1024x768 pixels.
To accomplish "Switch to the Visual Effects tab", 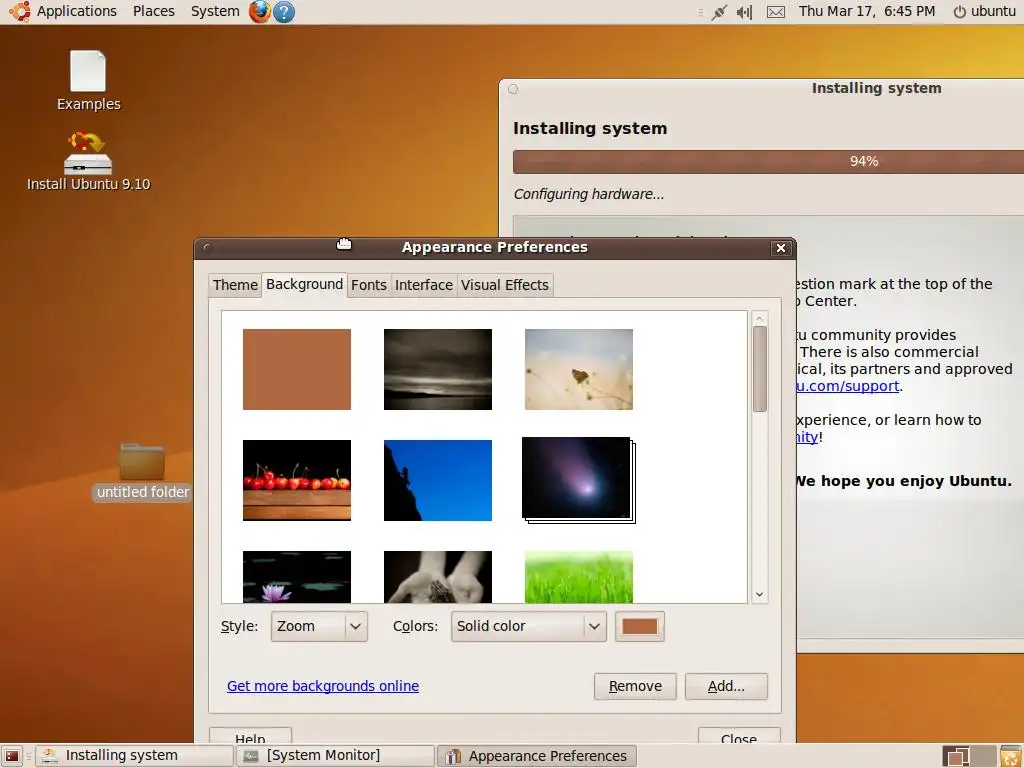I will click(x=505, y=285).
